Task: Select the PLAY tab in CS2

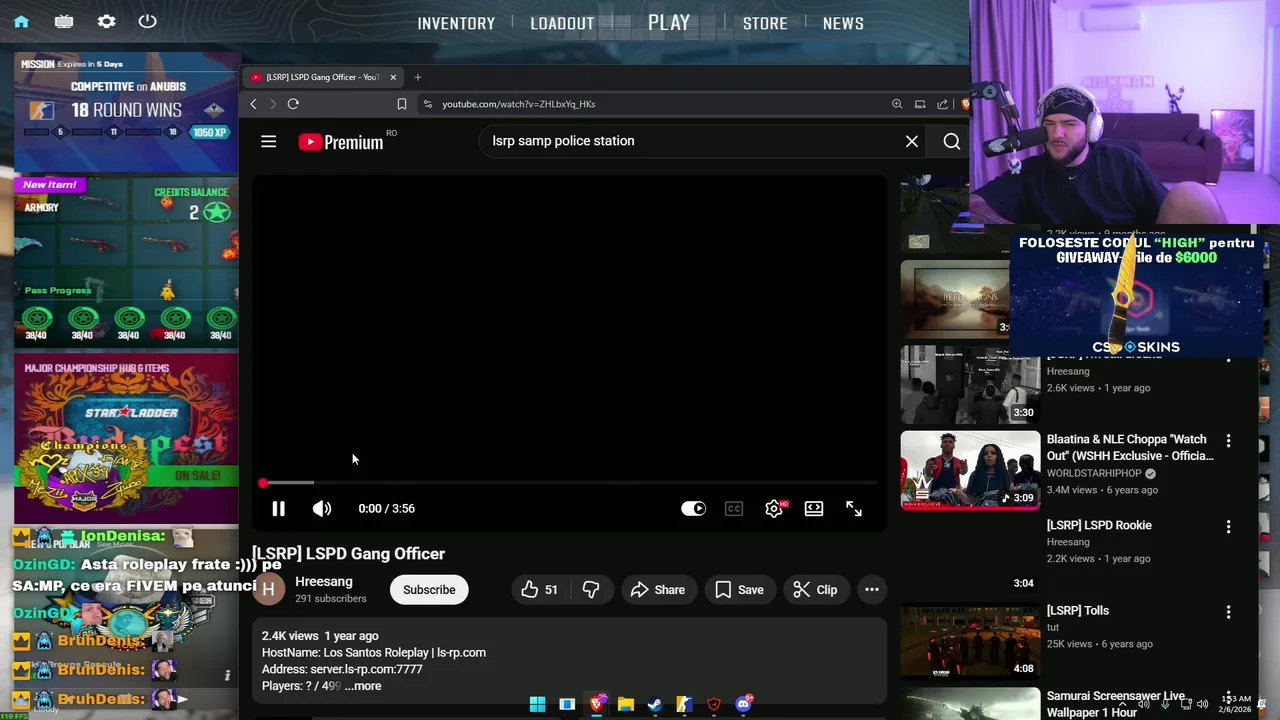Action: tap(669, 22)
